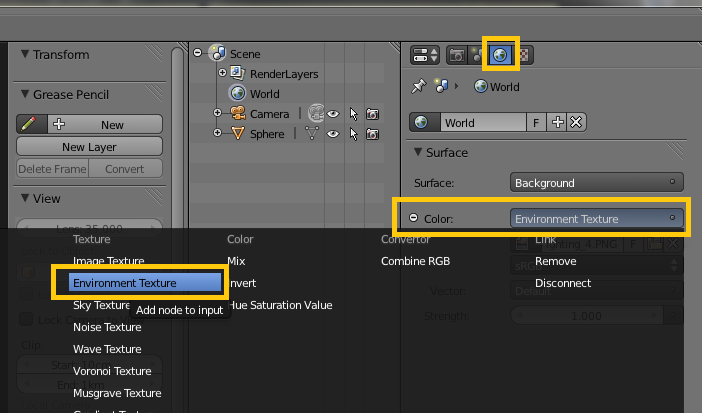
Task: Select Camera in the outliner
Action: [269, 114]
